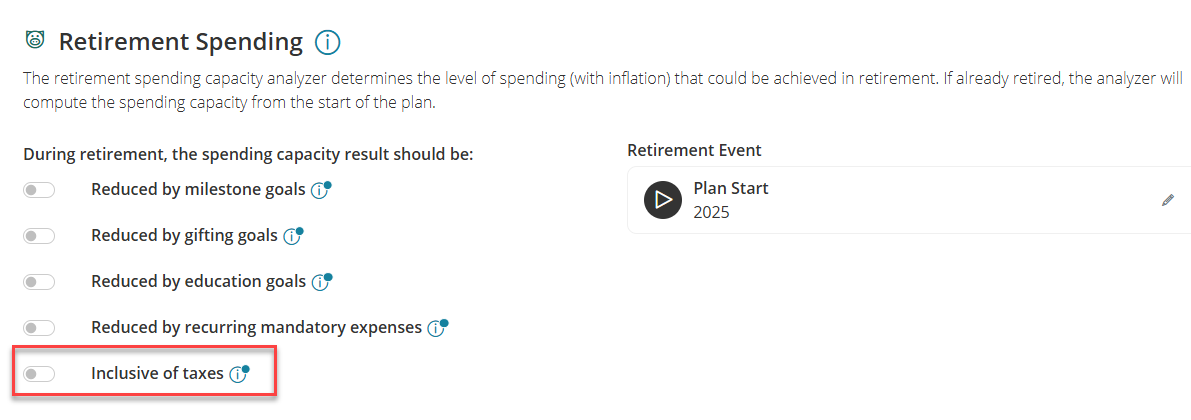Viewport: 1191px width, 420px height.
Task: Enable the recurring mandatory expenses toggle
Action: [x=39, y=328]
